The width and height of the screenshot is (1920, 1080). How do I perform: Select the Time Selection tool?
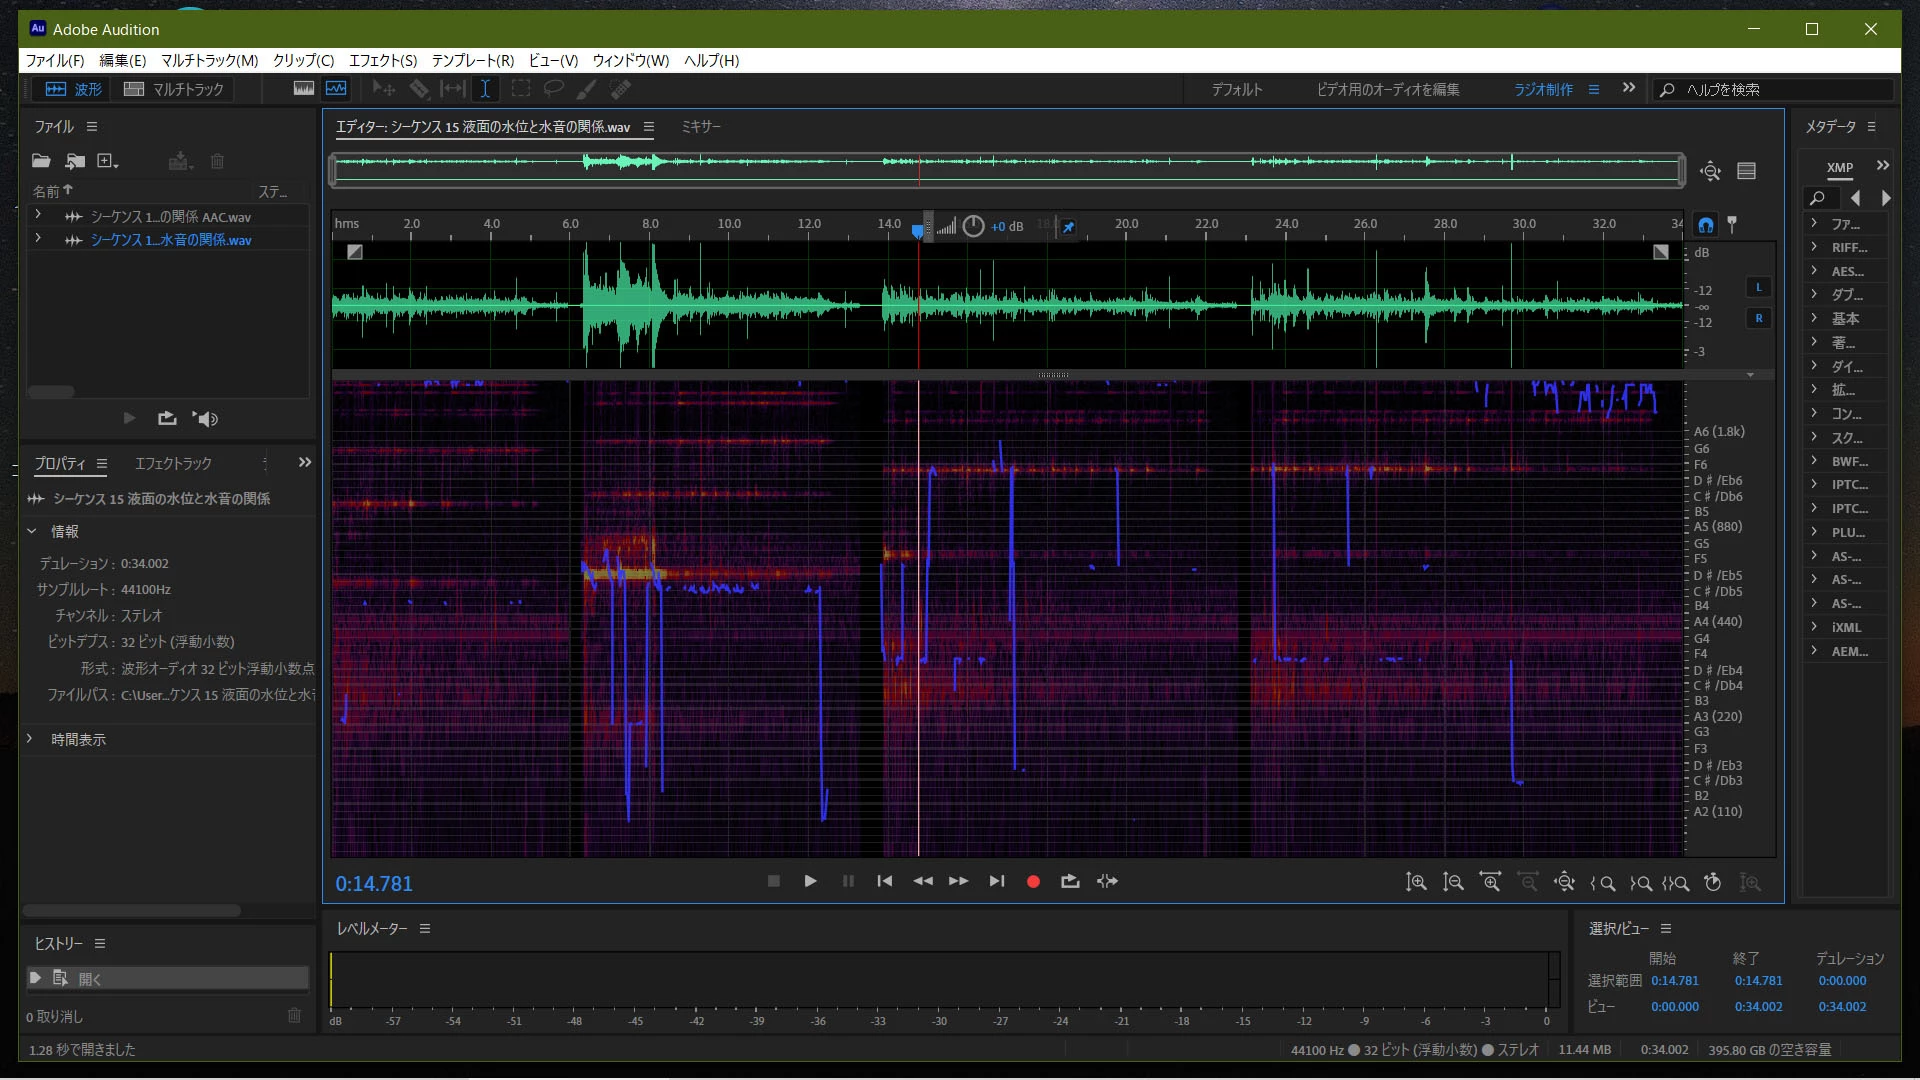(485, 89)
